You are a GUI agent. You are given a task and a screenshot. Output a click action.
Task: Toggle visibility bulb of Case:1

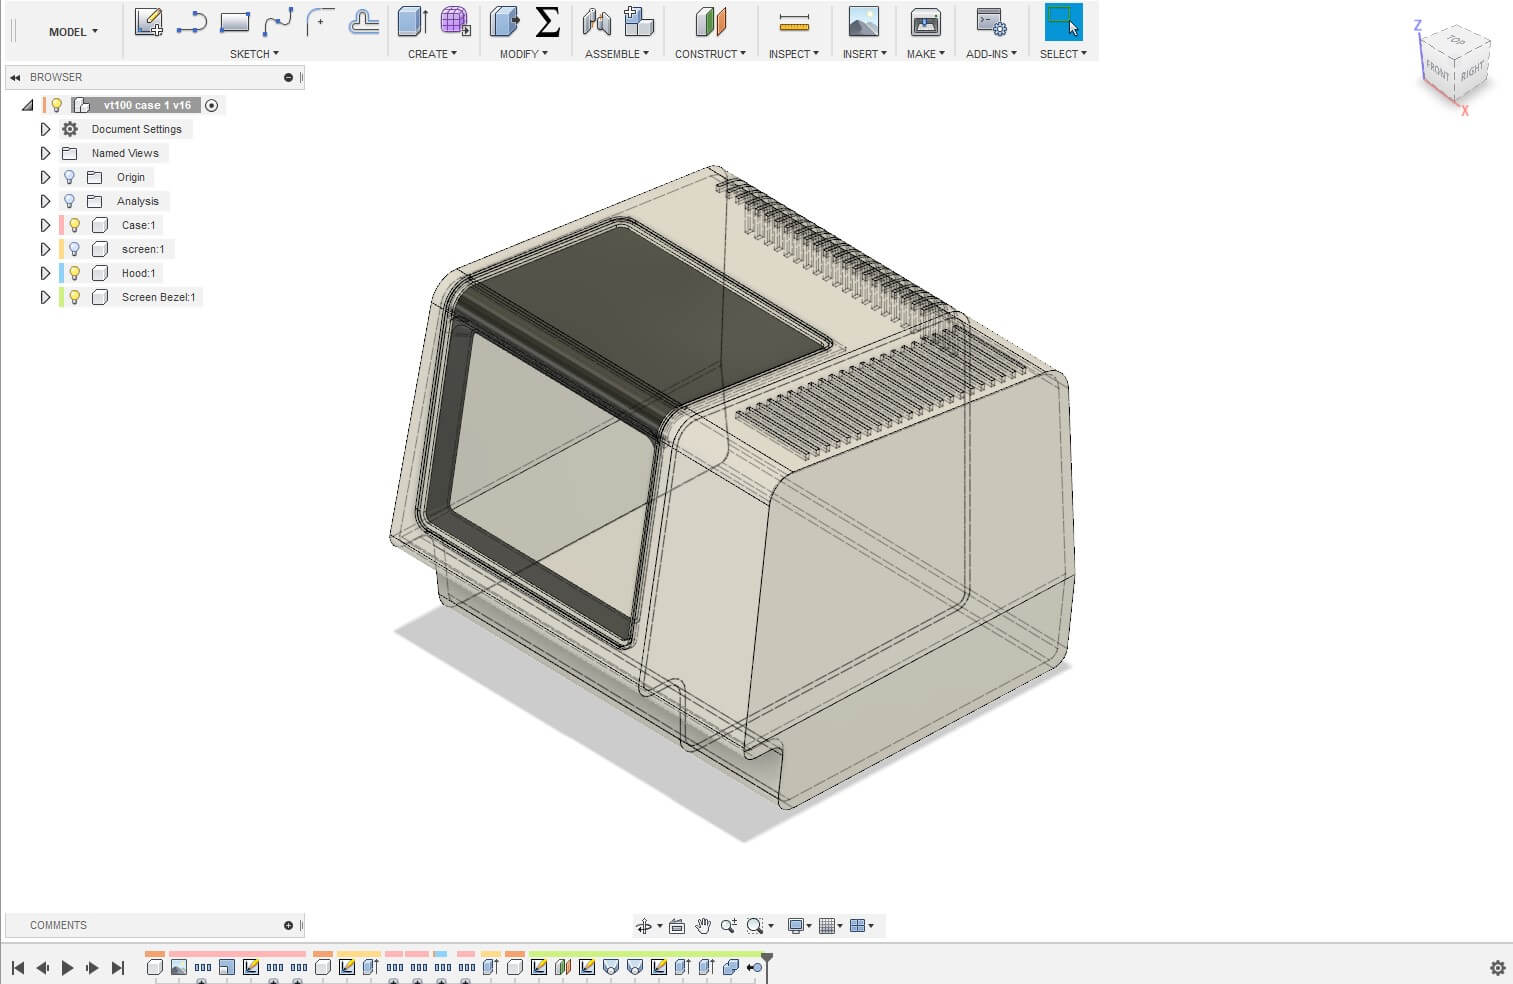(x=75, y=225)
